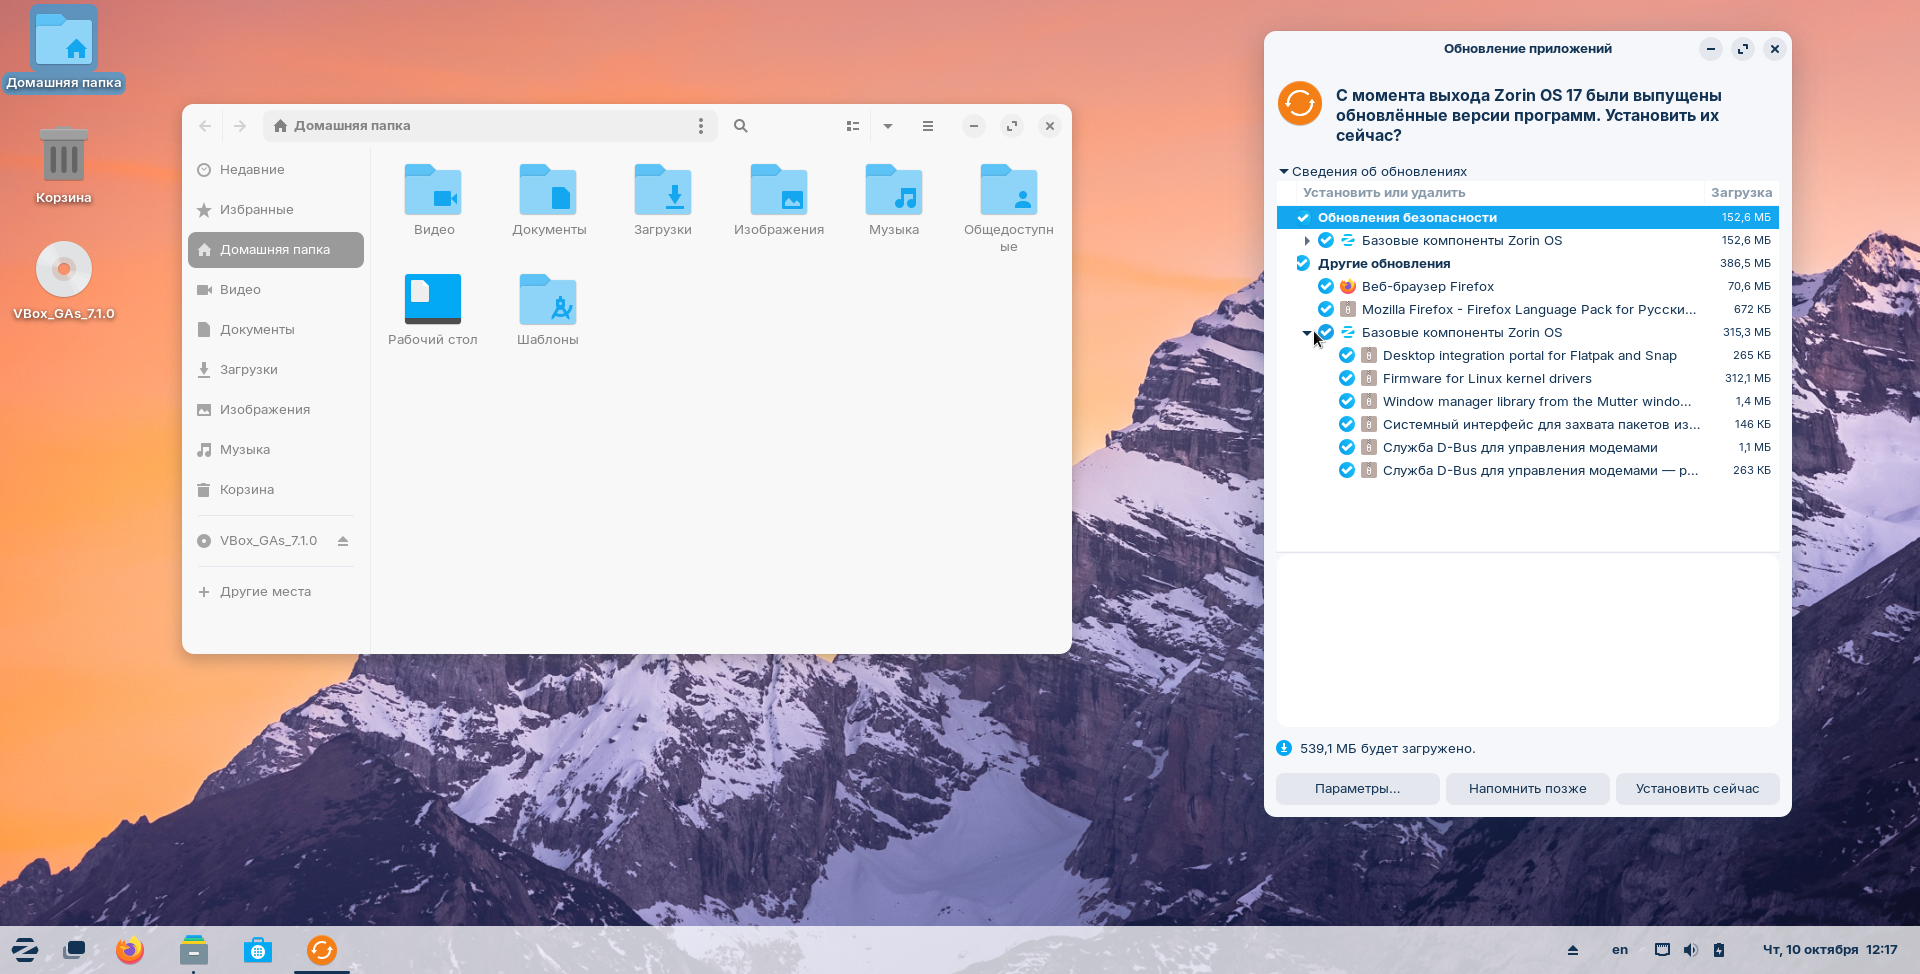Select Изображения in file manager sidebar
Viewport: 1920px width, 974px height.
point(276,410)
